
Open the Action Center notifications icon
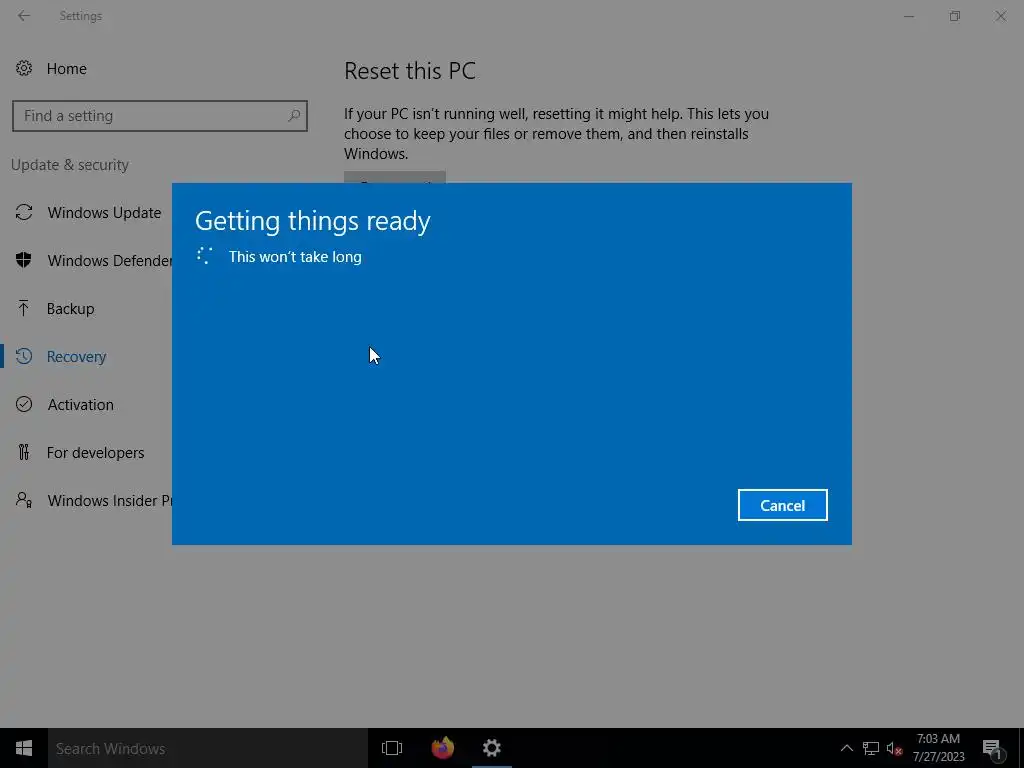(x=992, y=748)
